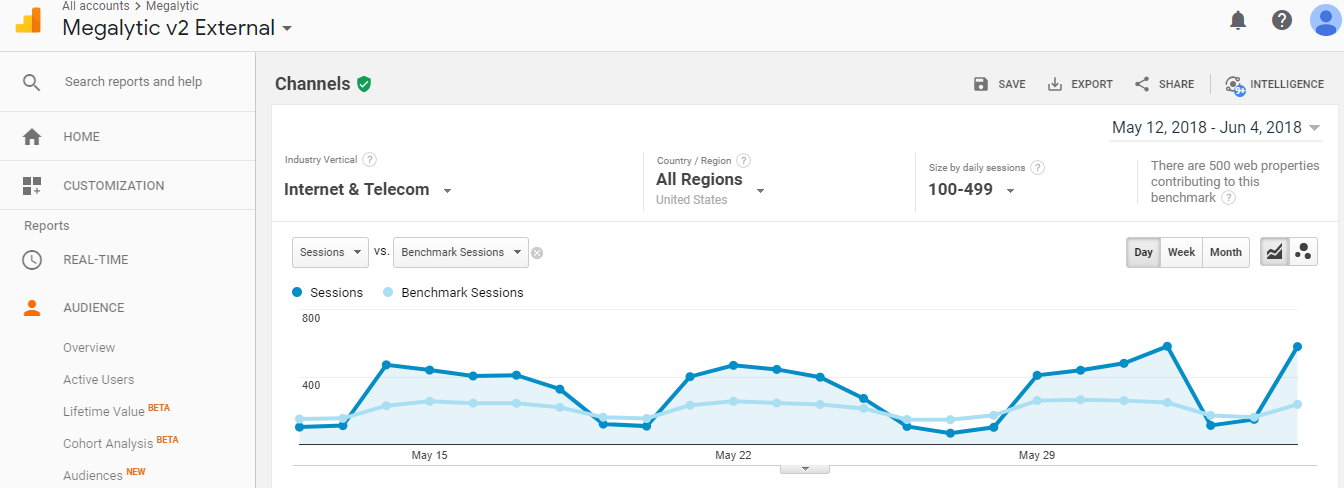Open the Cohort Analysis report
1344x488 pixels.
(108, 444)
